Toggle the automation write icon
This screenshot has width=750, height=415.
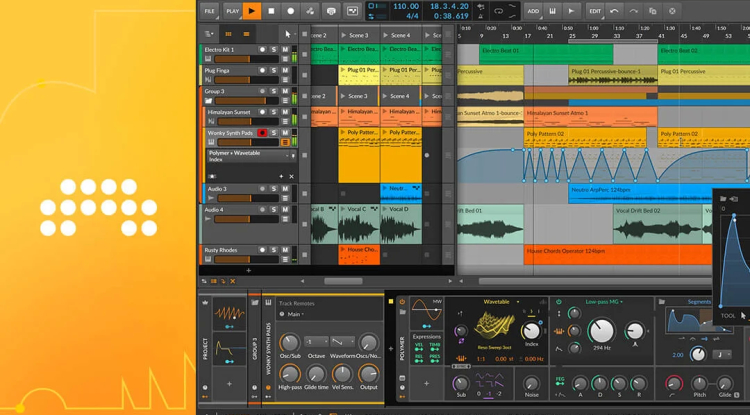pos(310,11)
